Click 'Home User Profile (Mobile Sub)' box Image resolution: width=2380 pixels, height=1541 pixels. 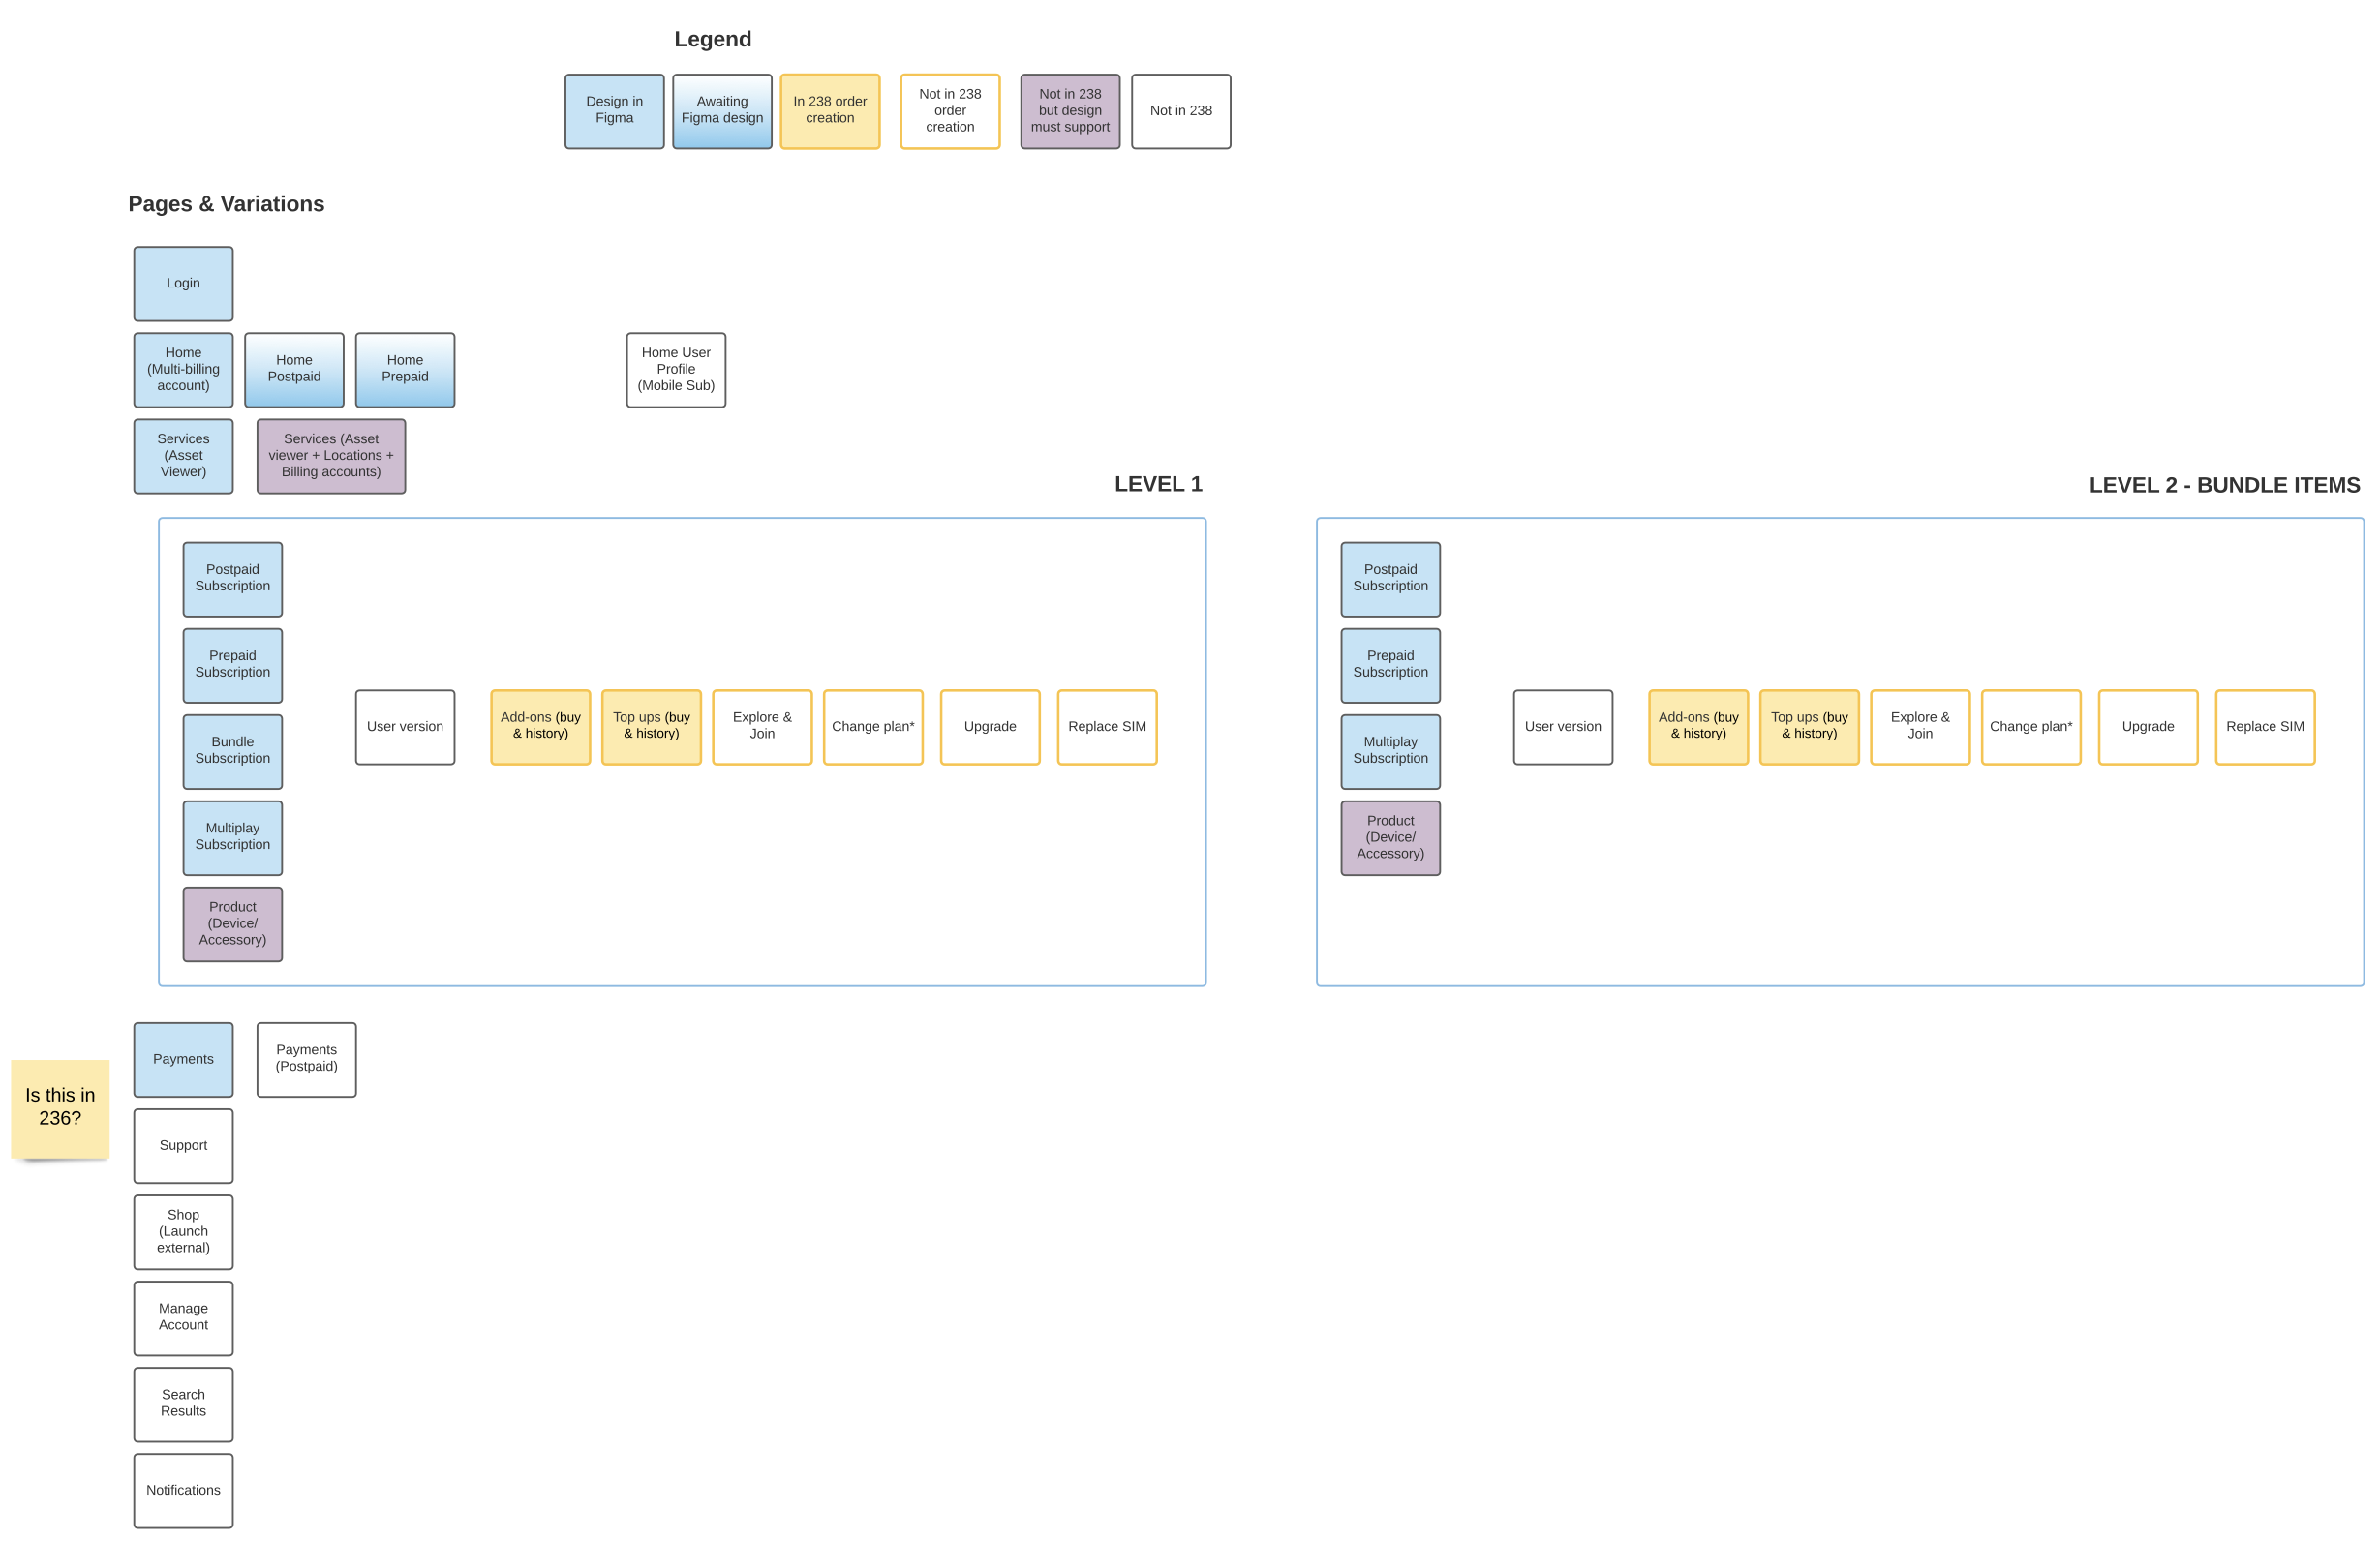676,370
